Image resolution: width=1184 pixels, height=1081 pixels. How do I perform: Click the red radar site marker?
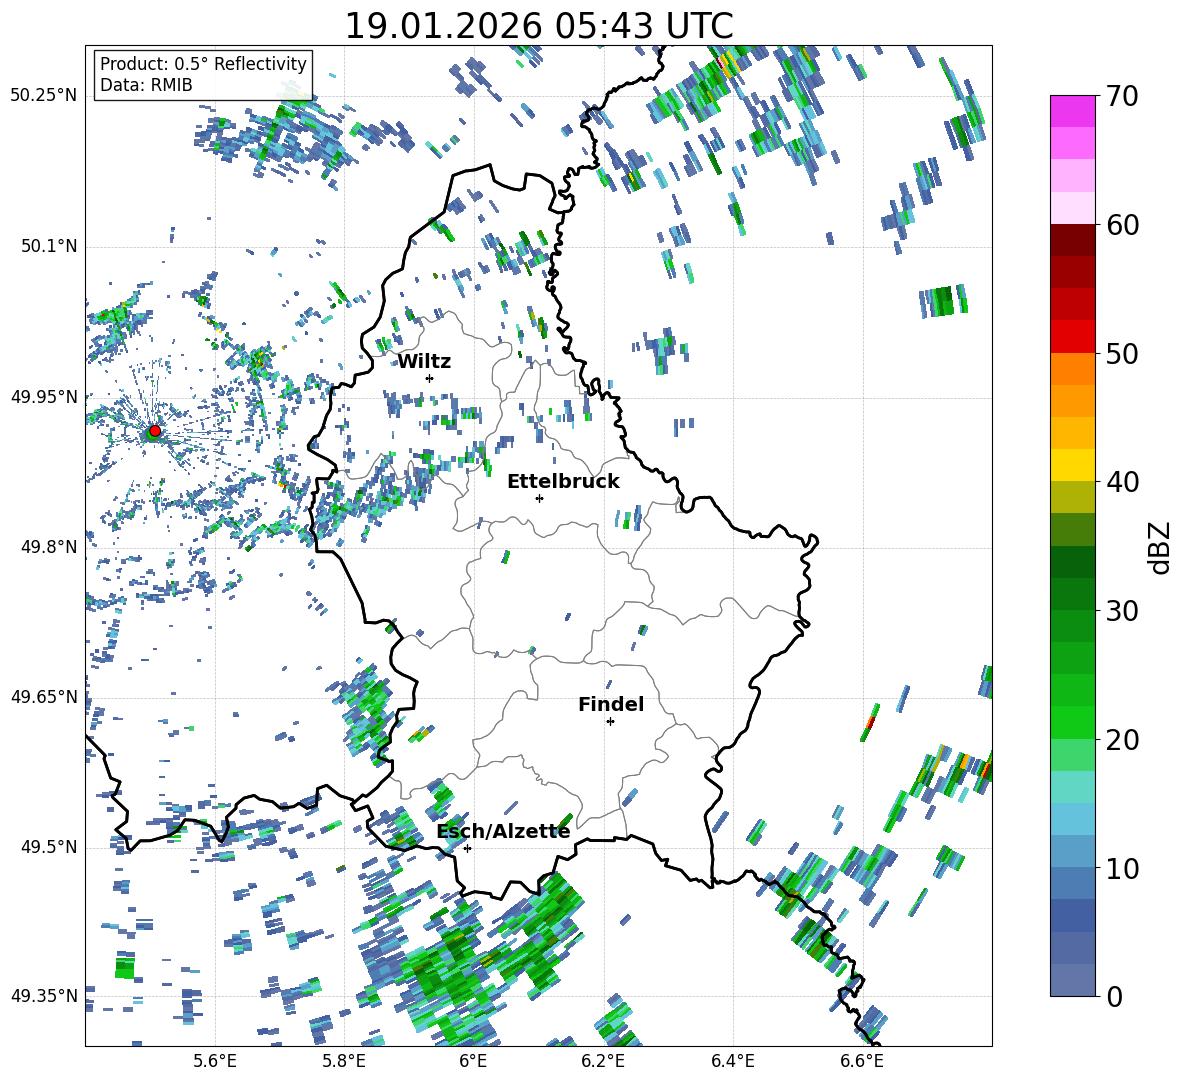pos(155,431)
